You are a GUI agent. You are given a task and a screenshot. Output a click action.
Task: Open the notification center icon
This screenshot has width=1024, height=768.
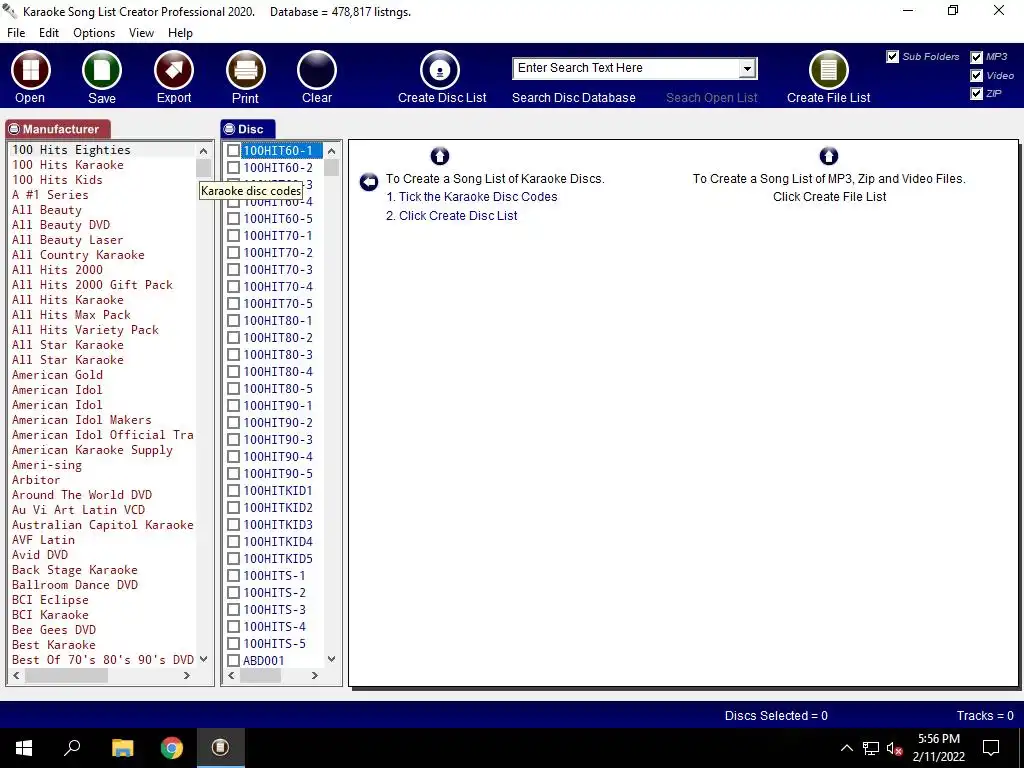(991, 748)
